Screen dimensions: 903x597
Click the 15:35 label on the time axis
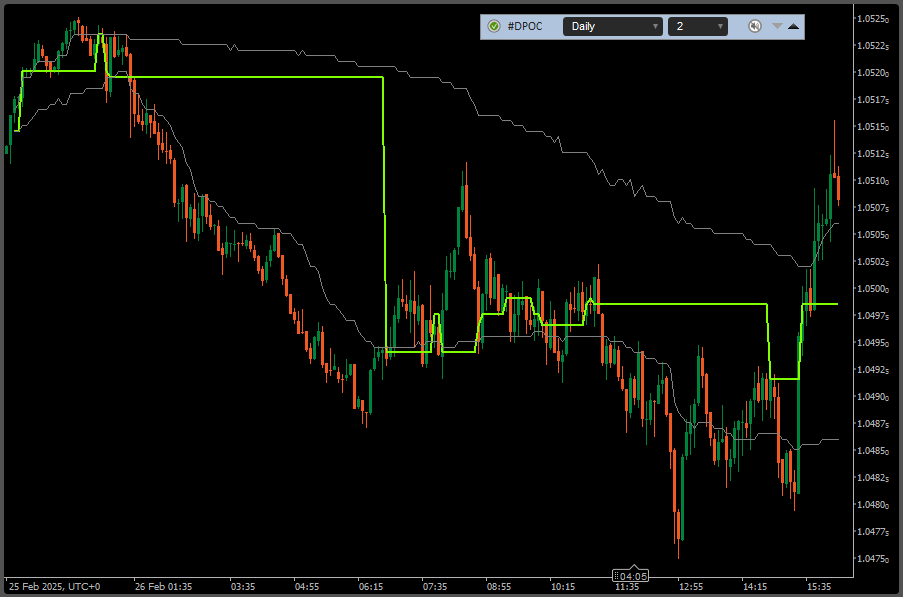820,587
